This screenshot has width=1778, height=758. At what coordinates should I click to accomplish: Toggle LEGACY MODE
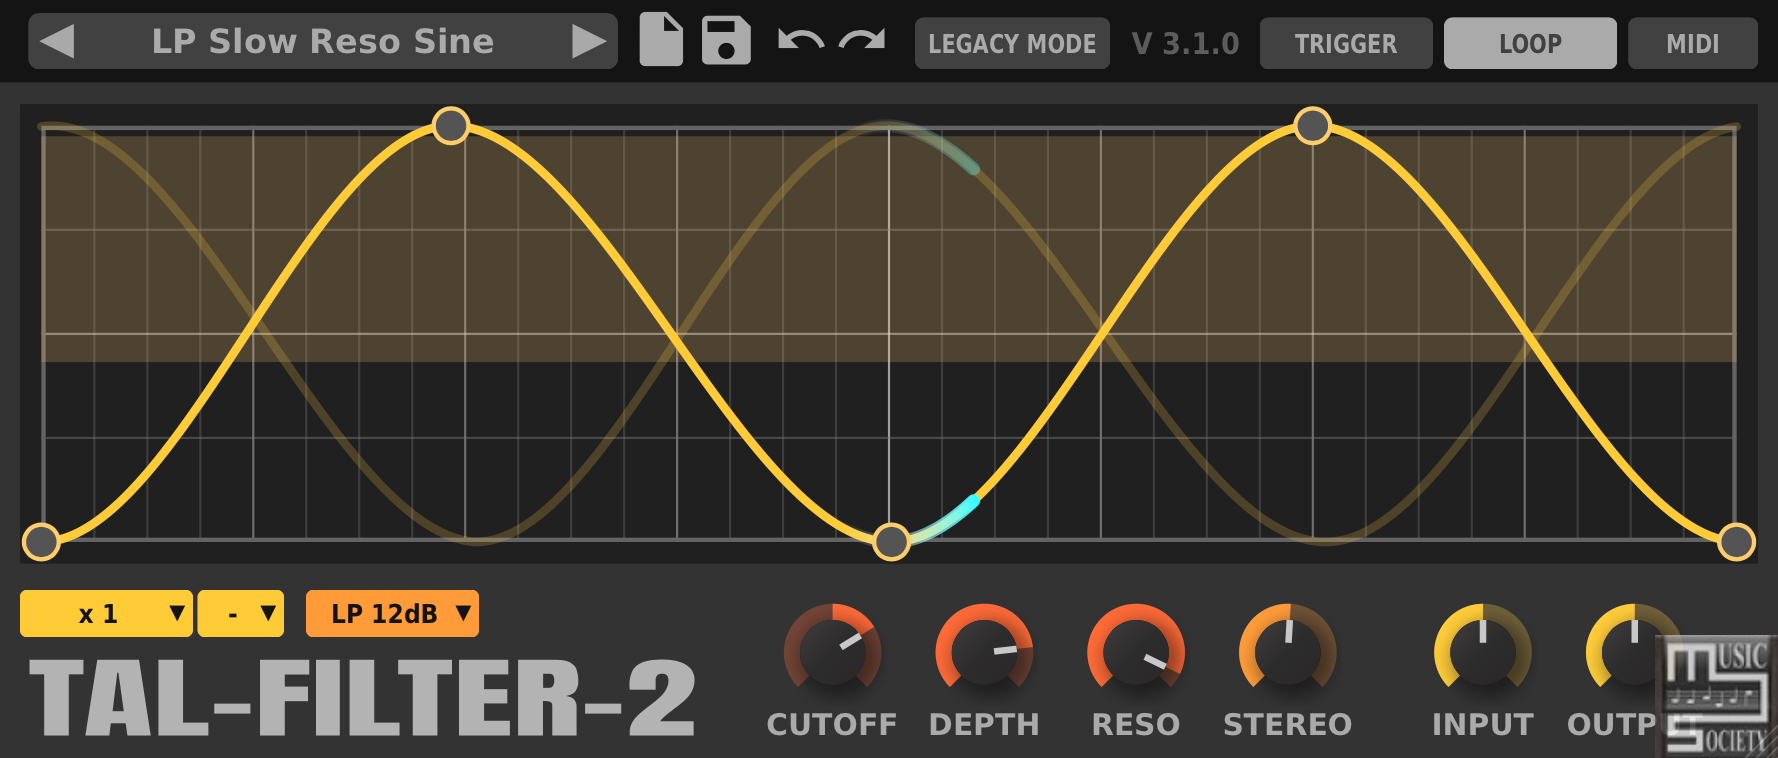[1012, 43]
